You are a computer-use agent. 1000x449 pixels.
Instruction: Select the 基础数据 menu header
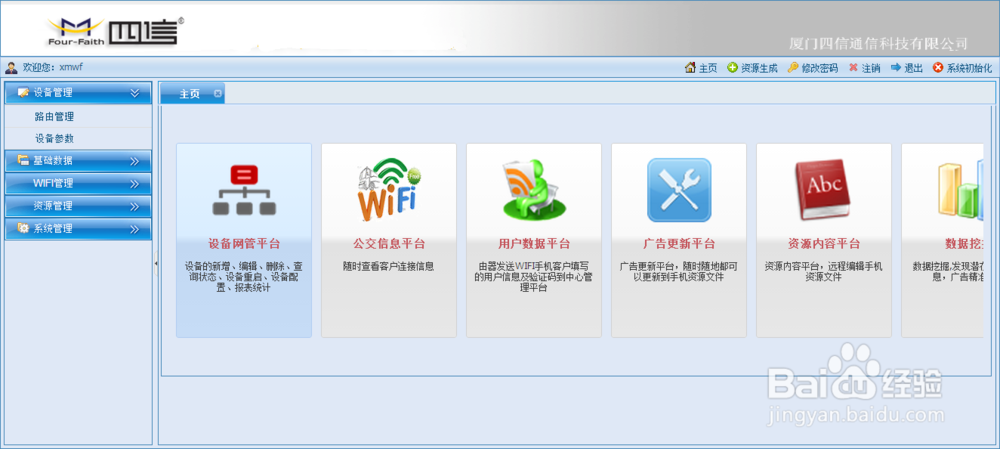click(78, 161)
